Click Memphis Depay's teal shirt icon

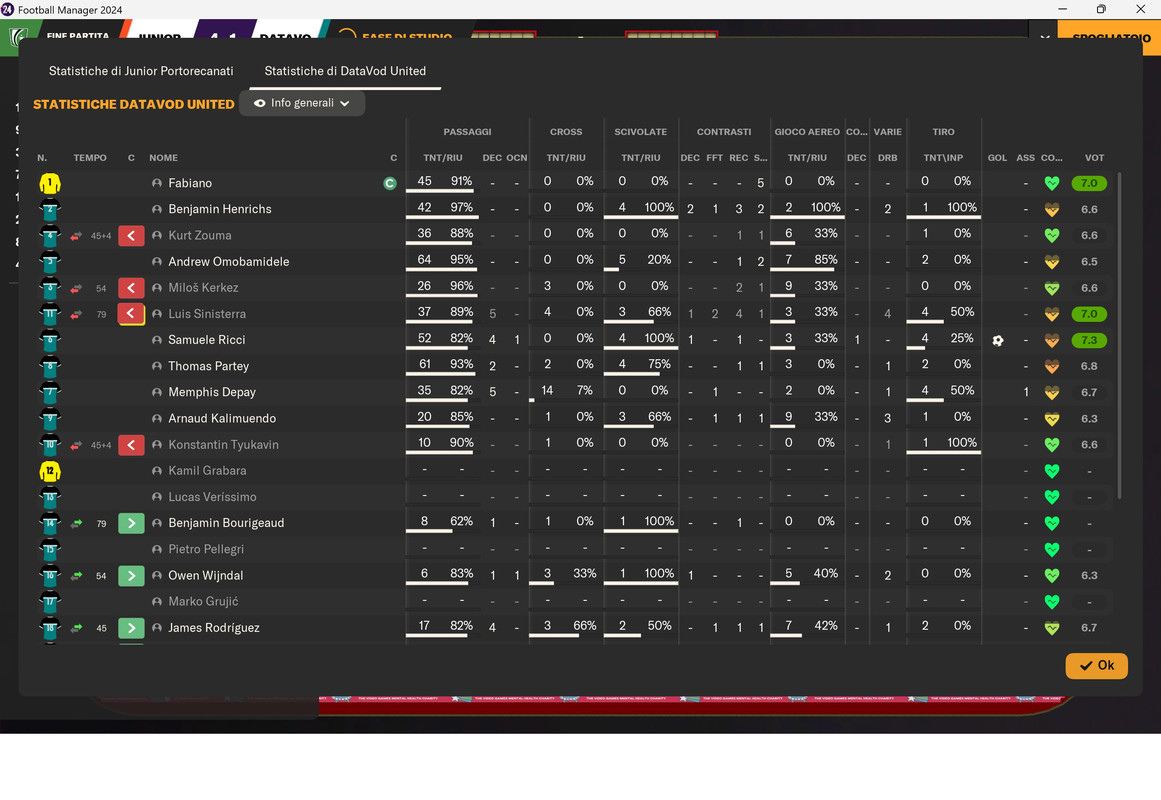(50, 393)
